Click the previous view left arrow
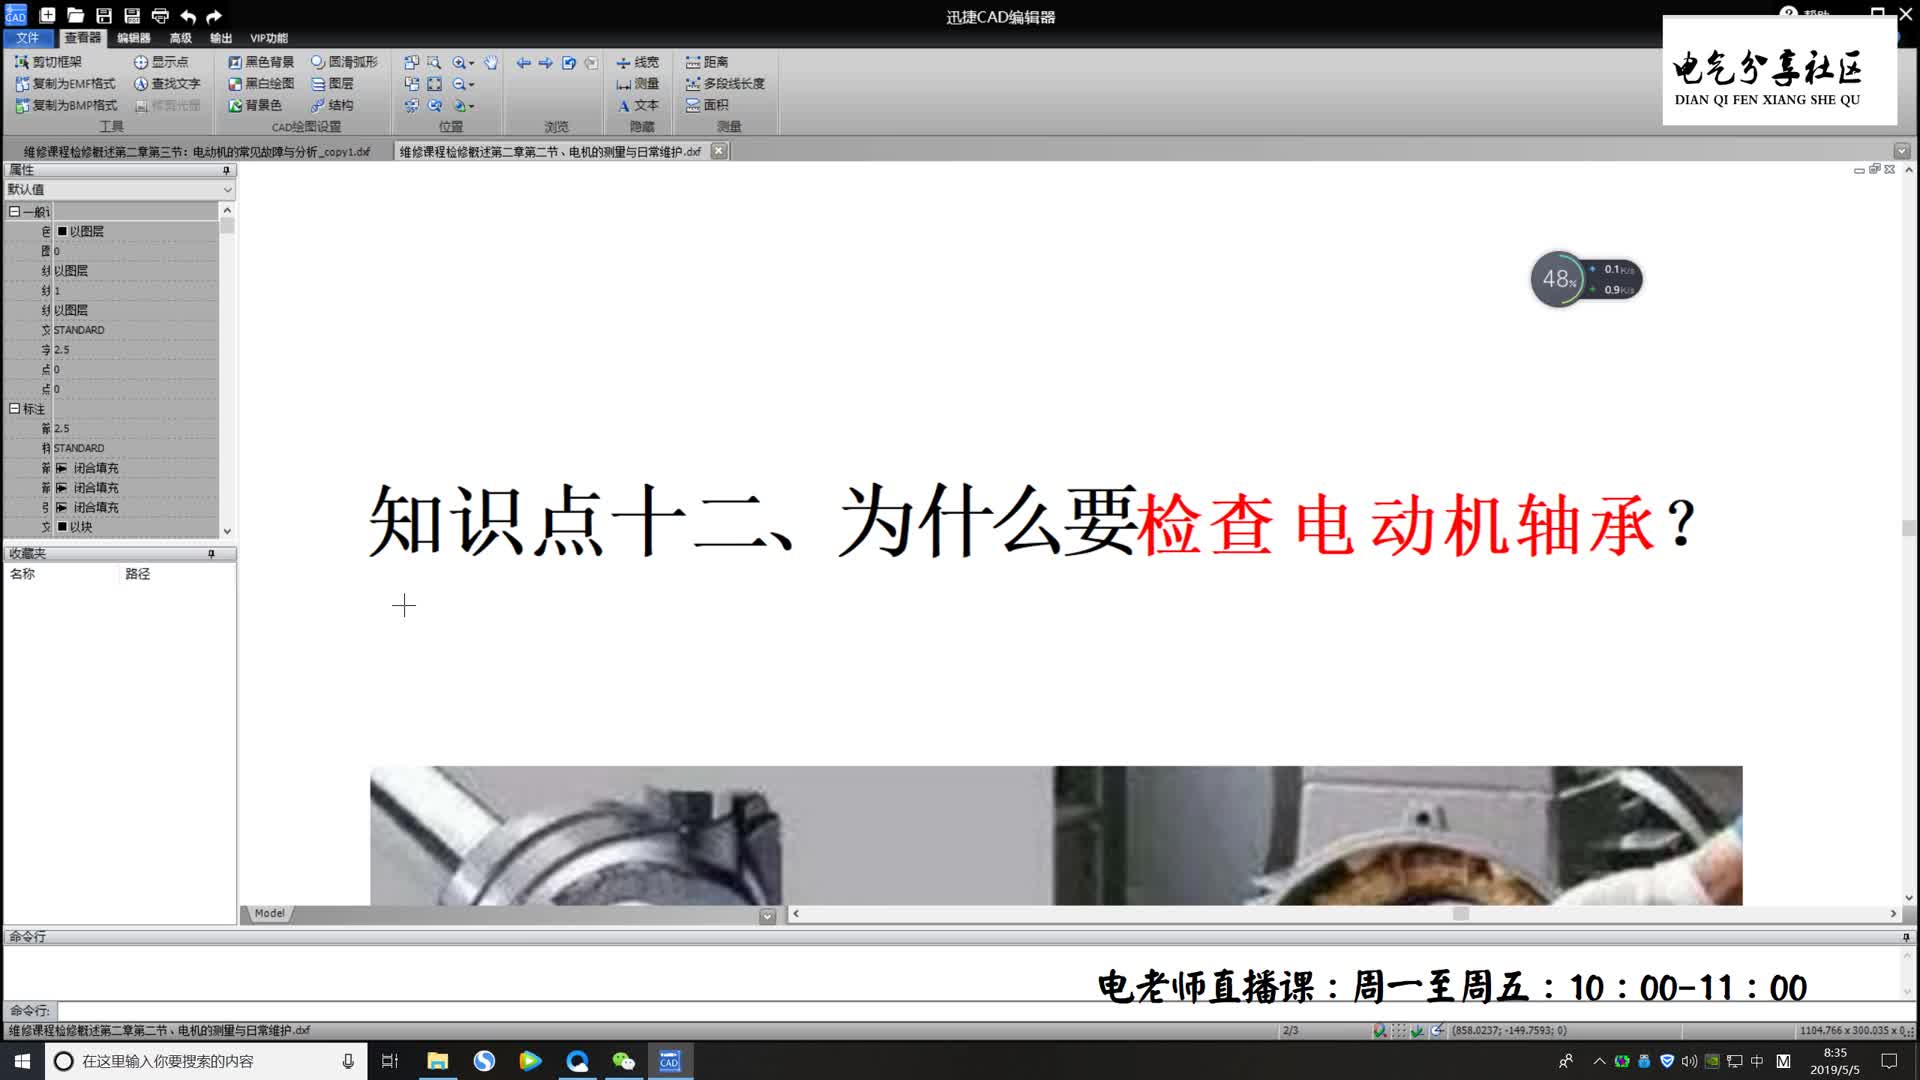Viewport: 1920px width, 1080px height. (523, 62)
